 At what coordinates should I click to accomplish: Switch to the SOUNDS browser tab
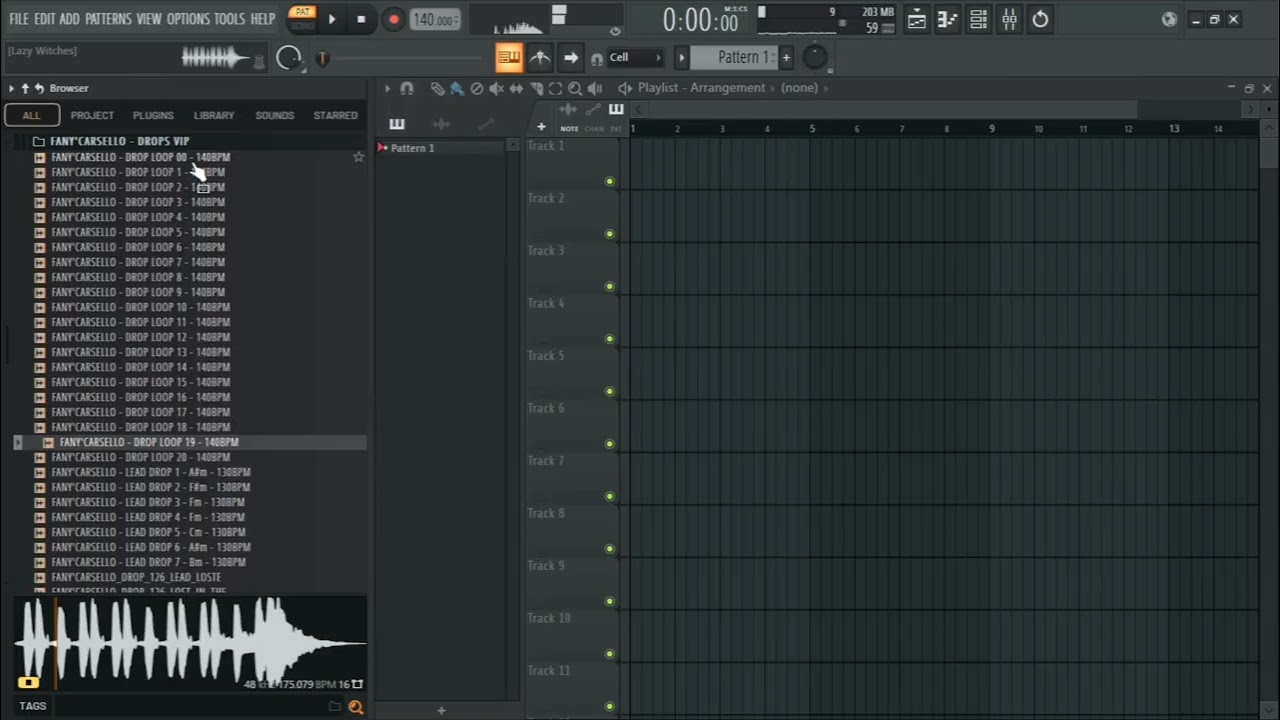click(x=274, y=115)
